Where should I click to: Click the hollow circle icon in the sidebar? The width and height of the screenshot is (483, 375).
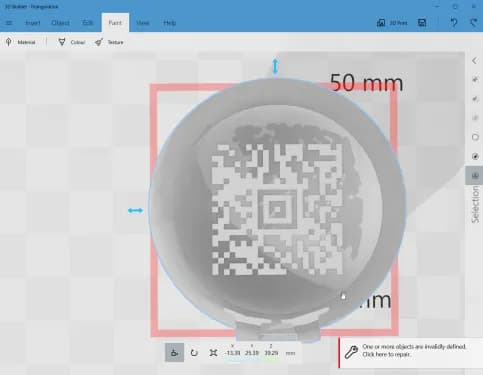(x=475, y=137)
